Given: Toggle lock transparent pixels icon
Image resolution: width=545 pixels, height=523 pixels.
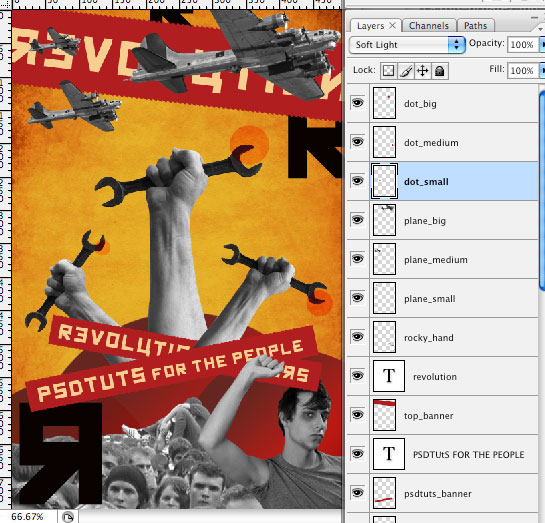Looking at the screenshot, I should point(388,71).
